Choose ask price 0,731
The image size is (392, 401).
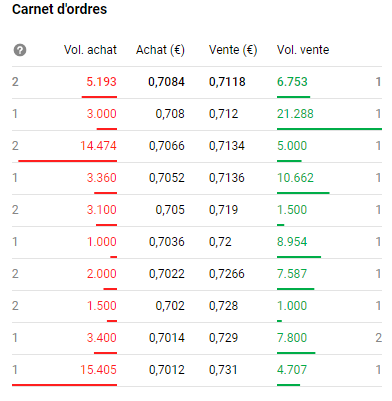pos(223,370)
